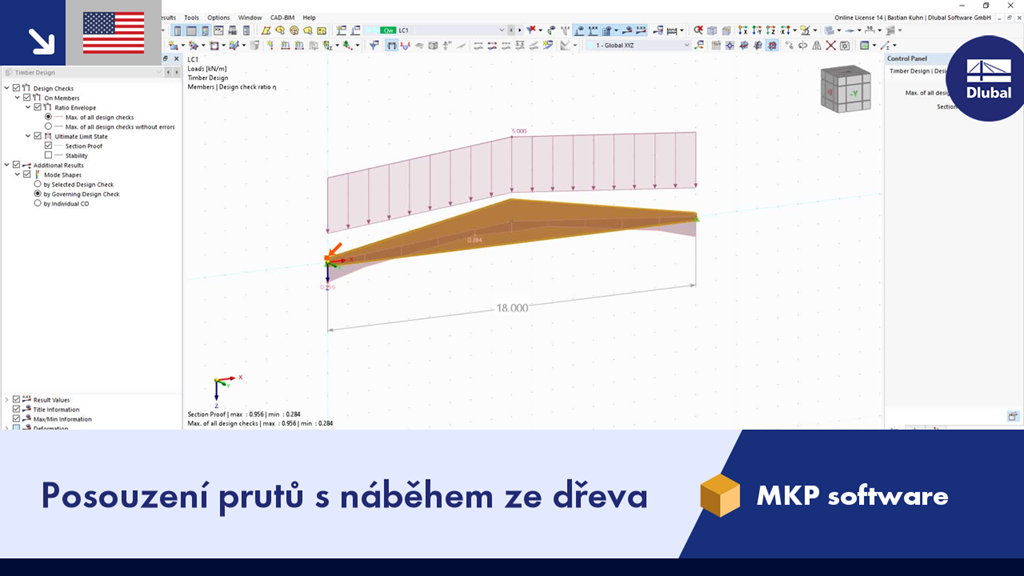
Task: Select the view along X axis icon
Action: coord(743,30)
